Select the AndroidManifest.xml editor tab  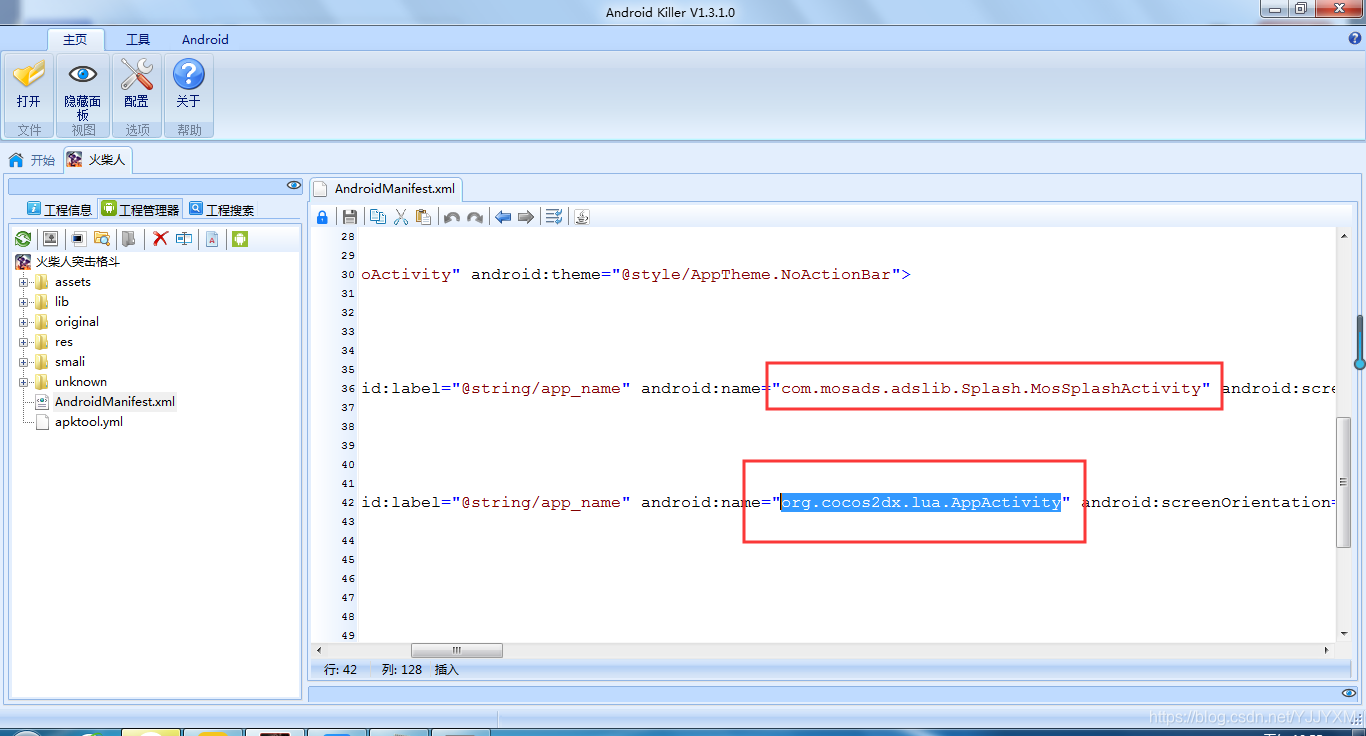point(385,189)
